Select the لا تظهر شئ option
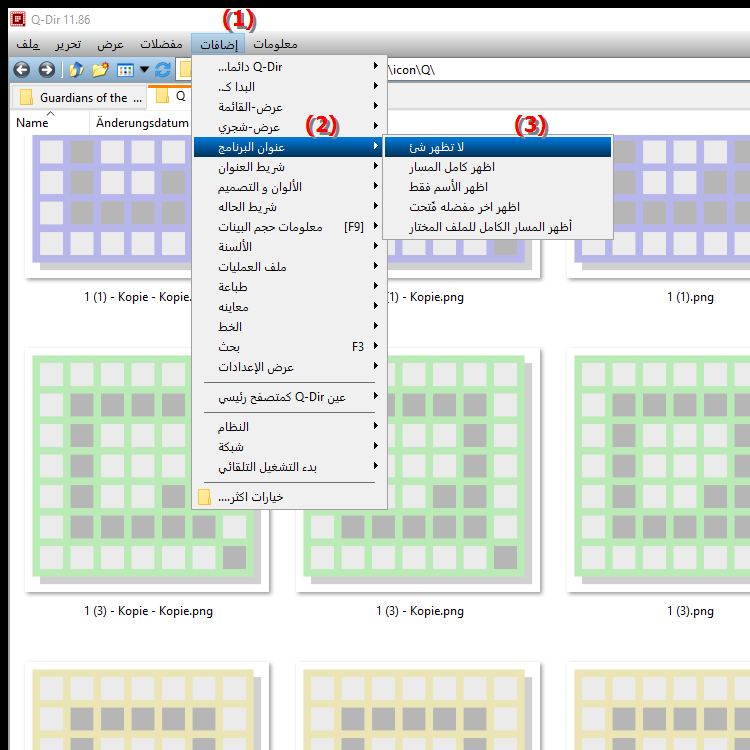The width and height of the screenshot is (750, 750). [x=498, y=147]
